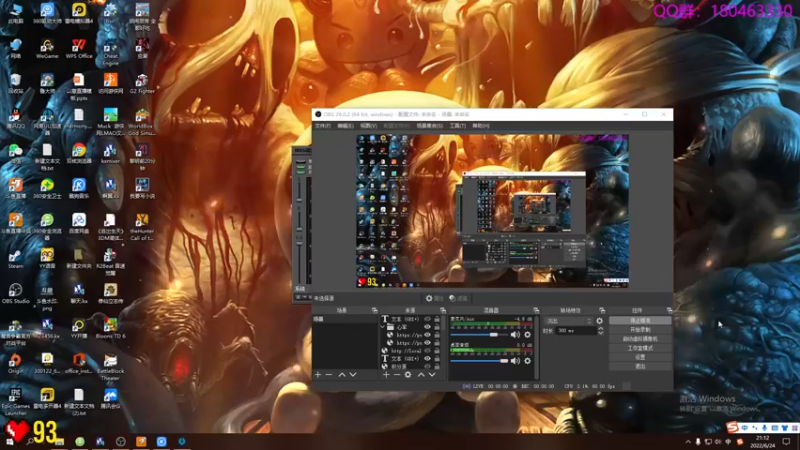This screenshot has width=800, height=450.
Task: Open the 视图(V) menu in OBS
Action: point(368,126)
